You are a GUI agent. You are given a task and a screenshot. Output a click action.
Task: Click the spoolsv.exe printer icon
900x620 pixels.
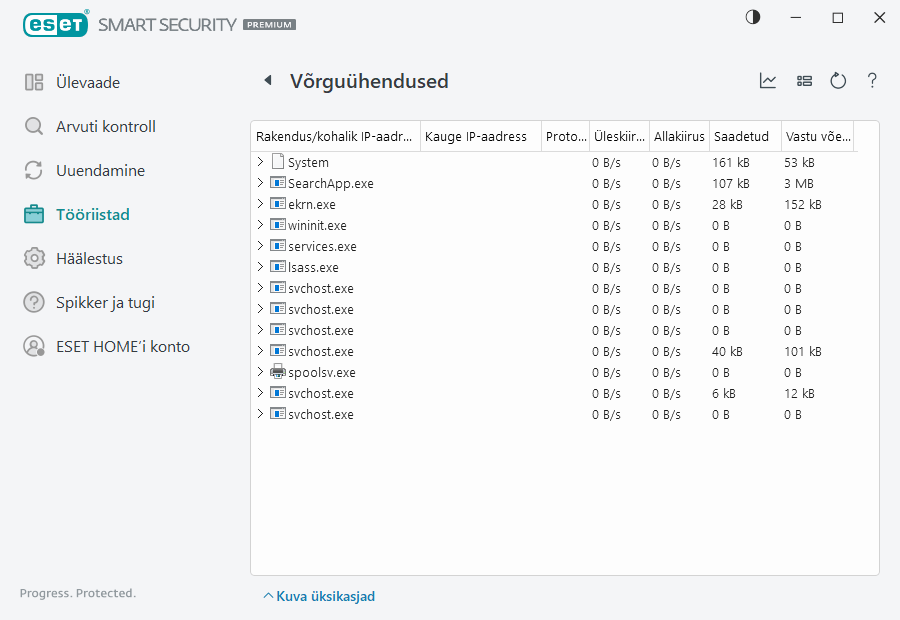(x=278, y=372)
